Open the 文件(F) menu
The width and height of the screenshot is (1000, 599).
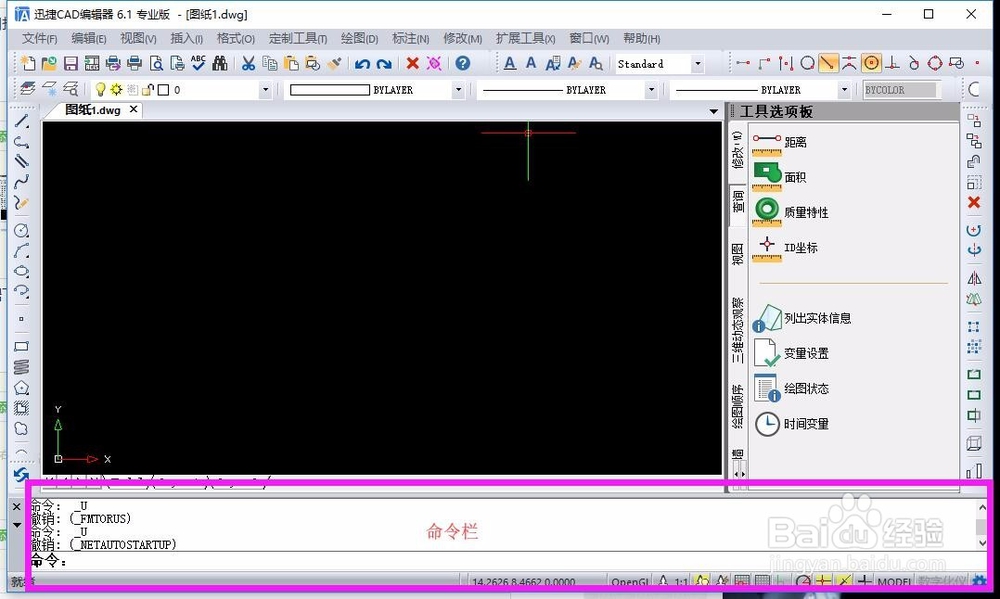click(40, 38)
